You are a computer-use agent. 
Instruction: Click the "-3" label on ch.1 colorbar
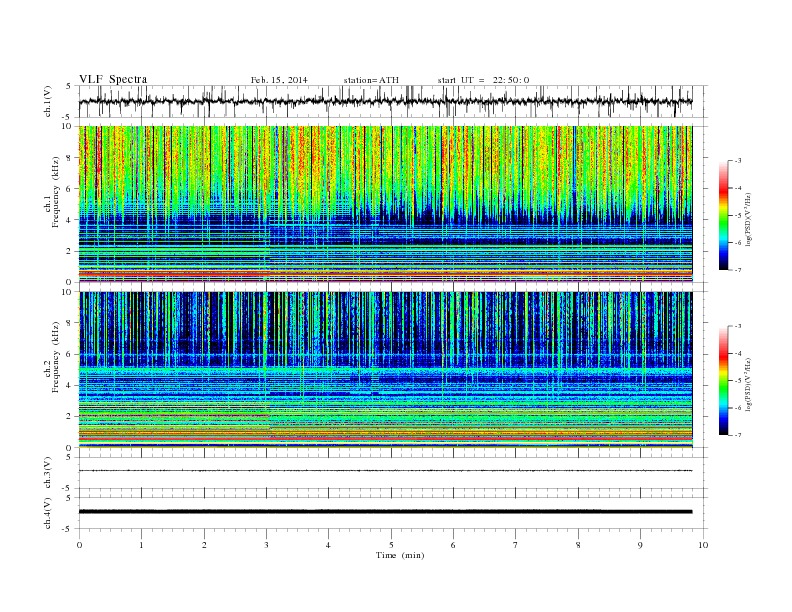pos(738,161)
